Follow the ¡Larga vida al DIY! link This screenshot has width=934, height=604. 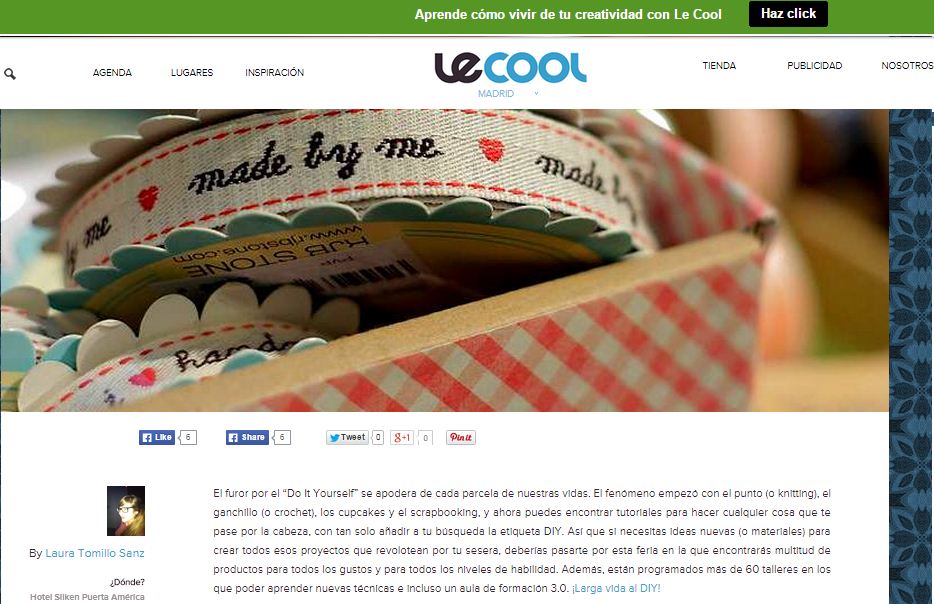point(616,589)
